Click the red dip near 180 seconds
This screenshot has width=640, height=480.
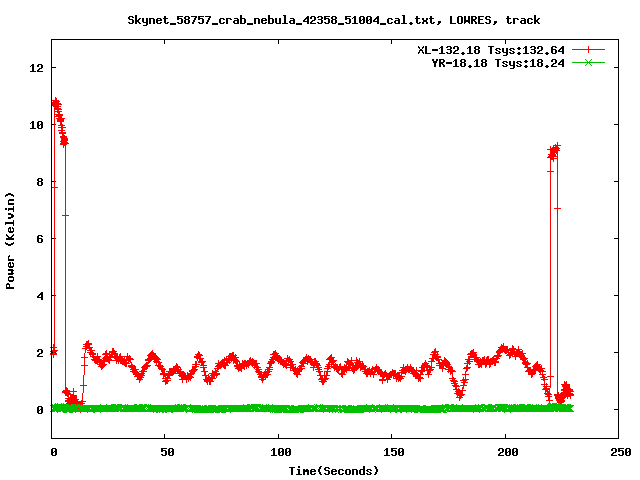[x=460, y=394]
